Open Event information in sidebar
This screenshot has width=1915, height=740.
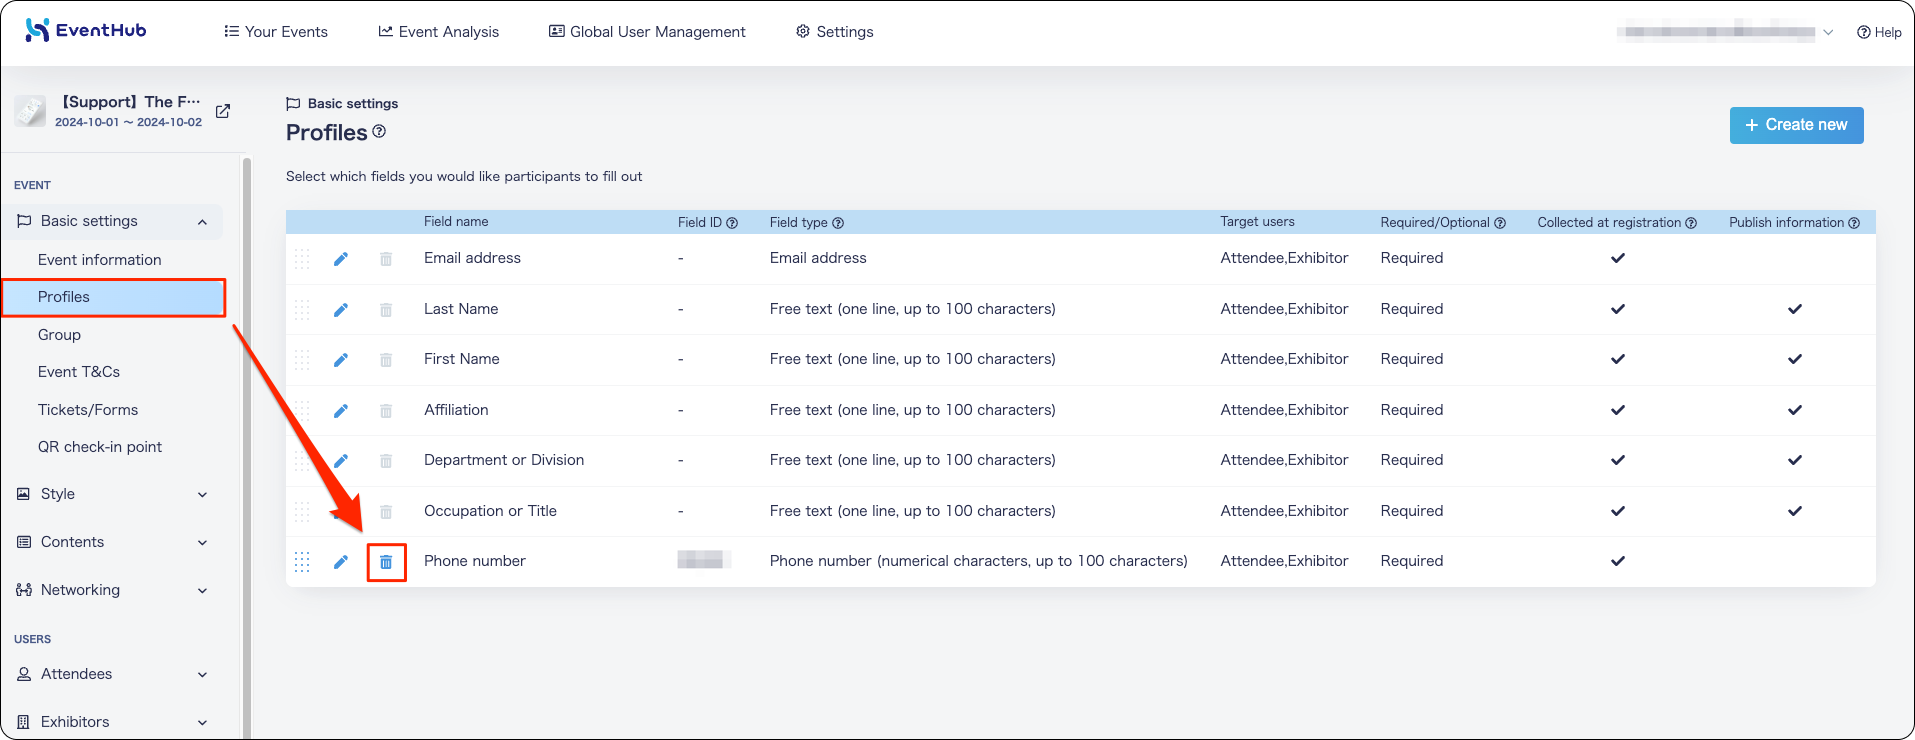(100, 260)
